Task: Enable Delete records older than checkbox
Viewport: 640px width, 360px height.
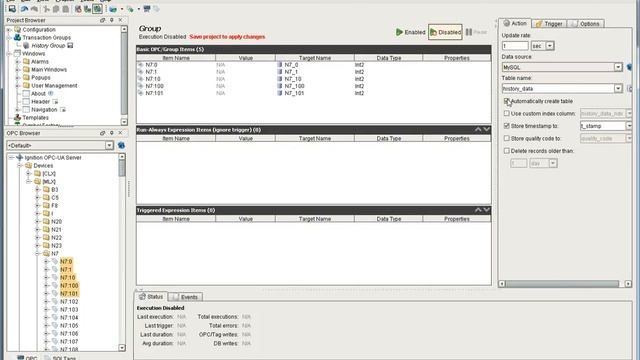Action: tap(507, 151)
